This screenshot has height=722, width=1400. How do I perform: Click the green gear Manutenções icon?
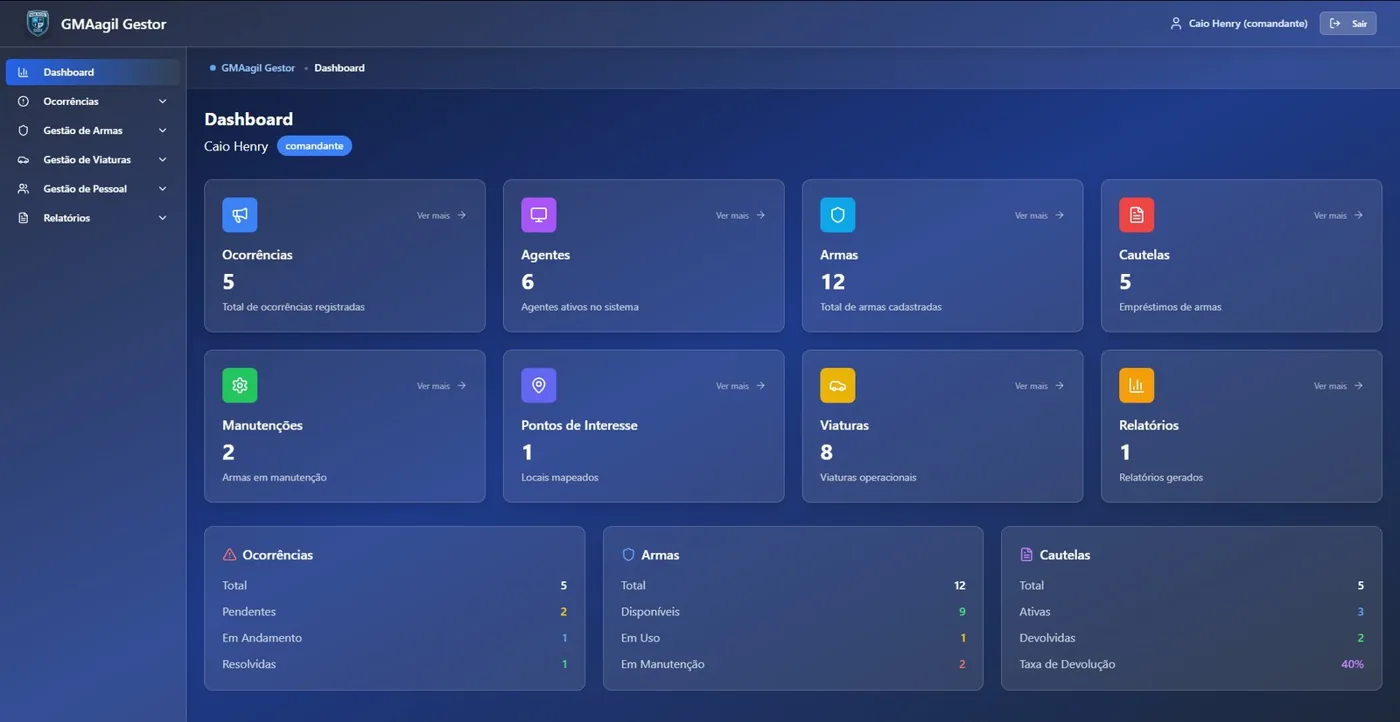click(x=240, y=385)
